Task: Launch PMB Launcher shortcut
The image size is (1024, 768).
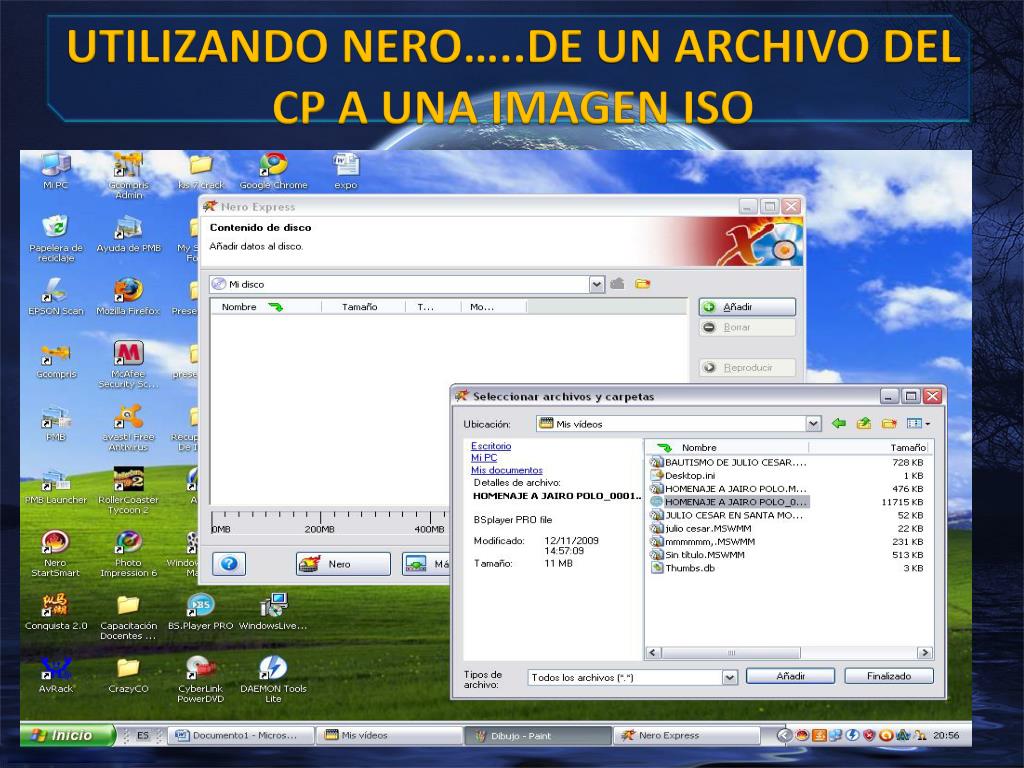Action: coord(56,487)
